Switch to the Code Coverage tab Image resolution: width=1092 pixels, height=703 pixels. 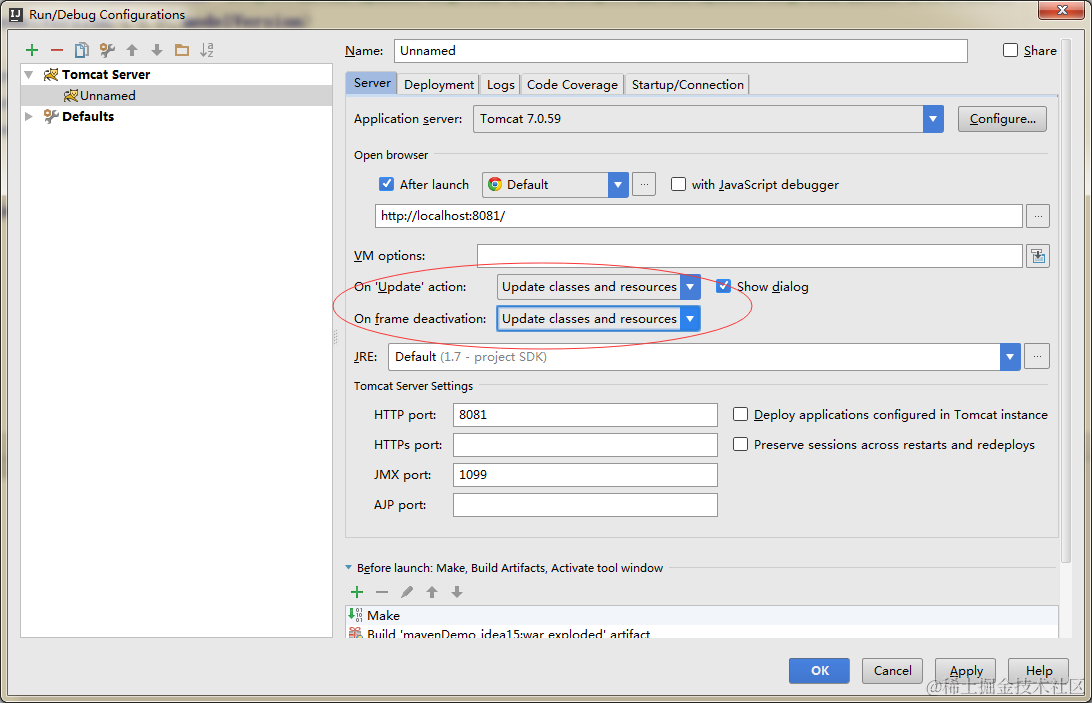(x=572, y=84)
